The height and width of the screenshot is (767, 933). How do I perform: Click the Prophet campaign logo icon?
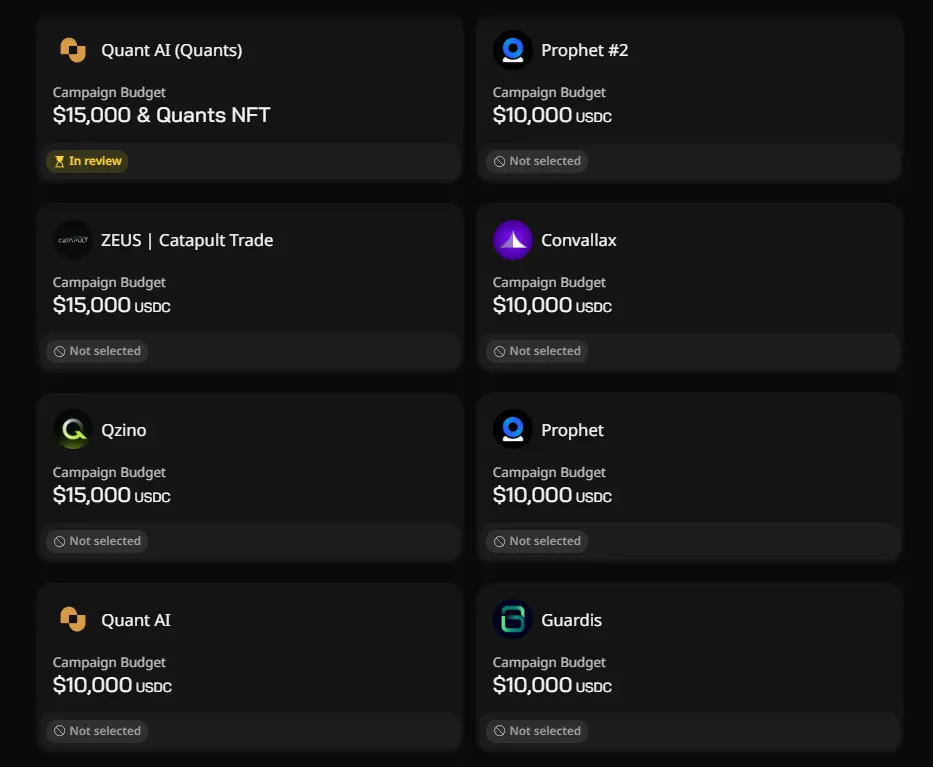point(512,430)
